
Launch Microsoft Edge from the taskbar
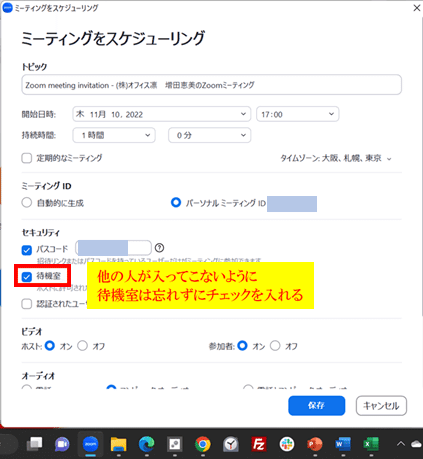pos(147,444)
